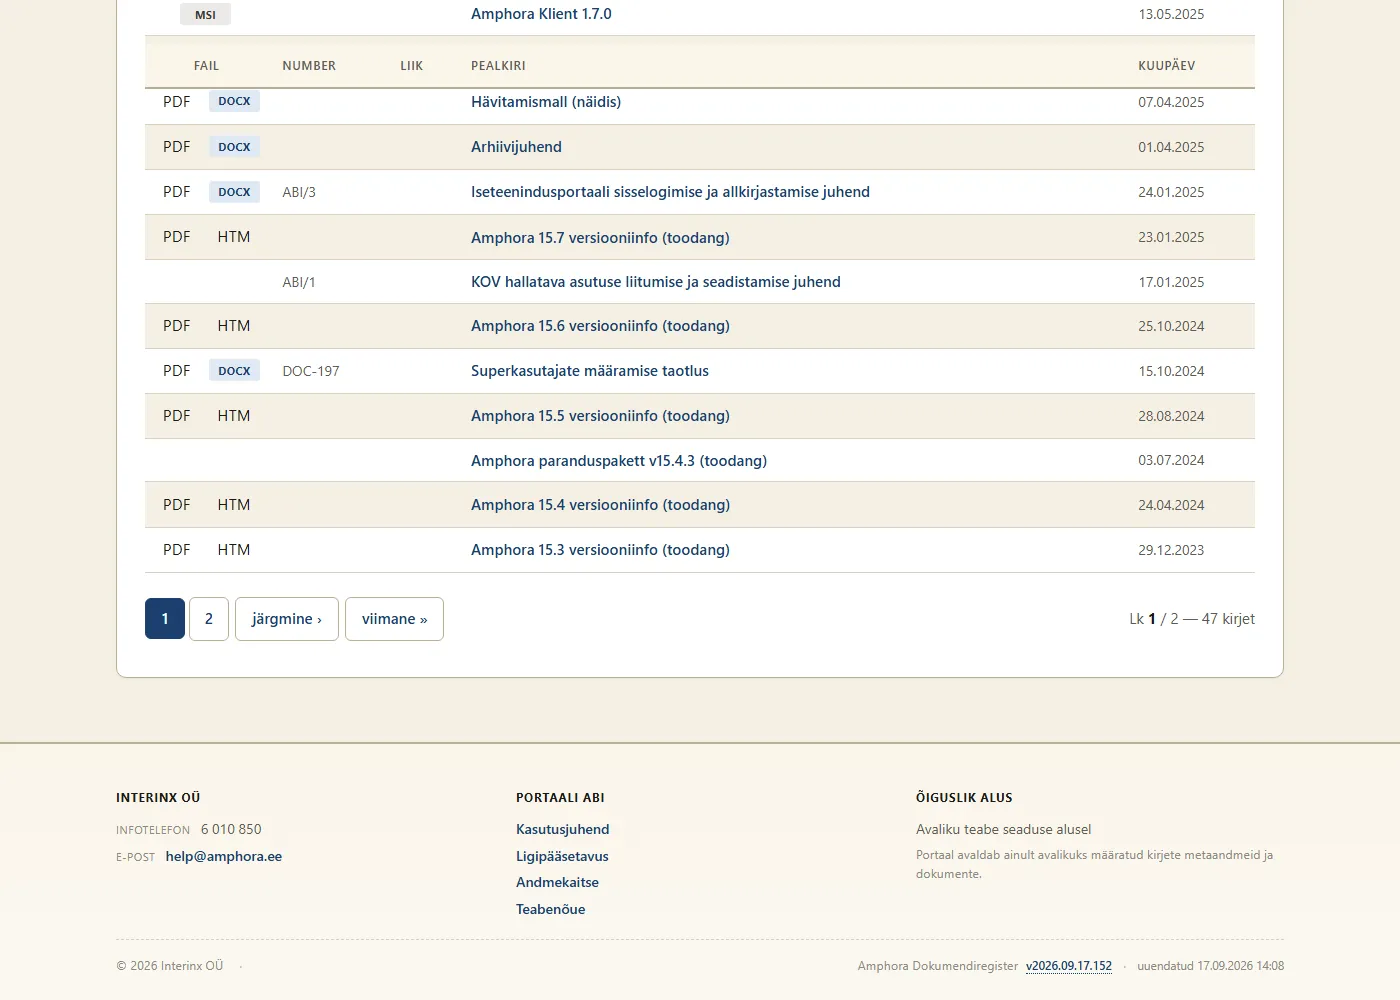The image size is (1400, 1000).
Task: Open the PDF for Amphora 15.6 versiooniinfo
Action: tap(176, 326)
